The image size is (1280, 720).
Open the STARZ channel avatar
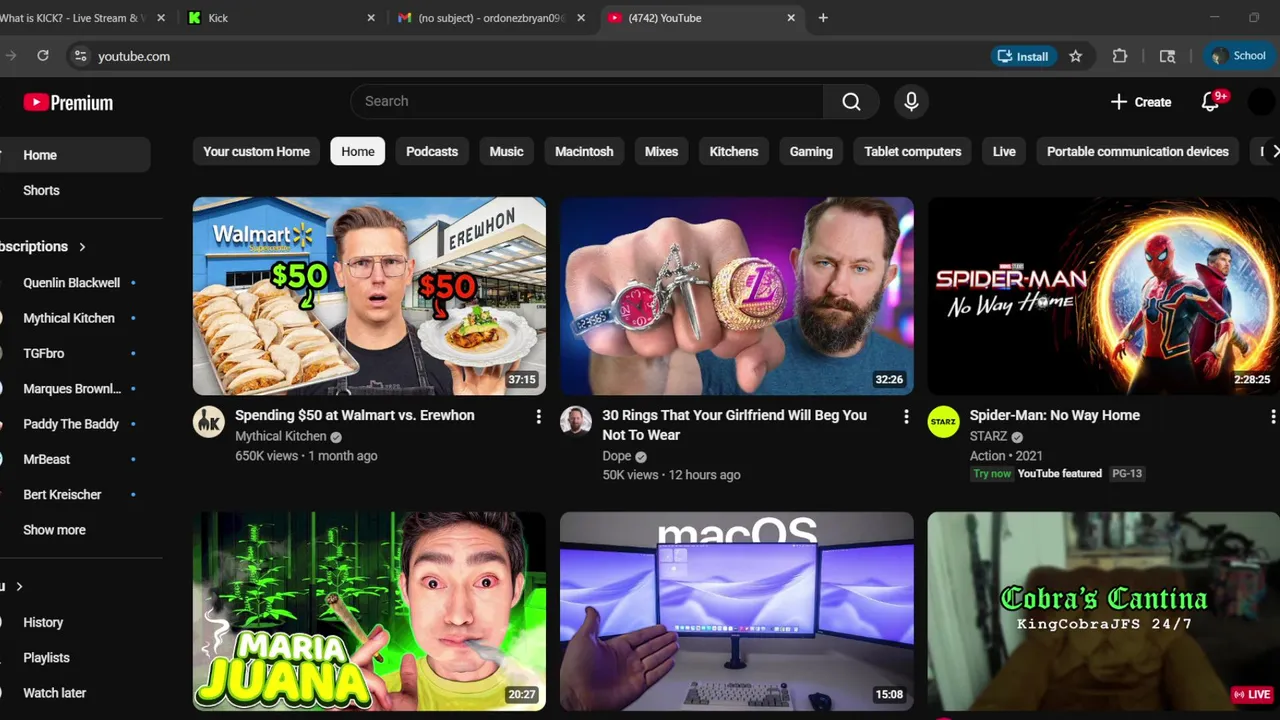click(944, 422)
